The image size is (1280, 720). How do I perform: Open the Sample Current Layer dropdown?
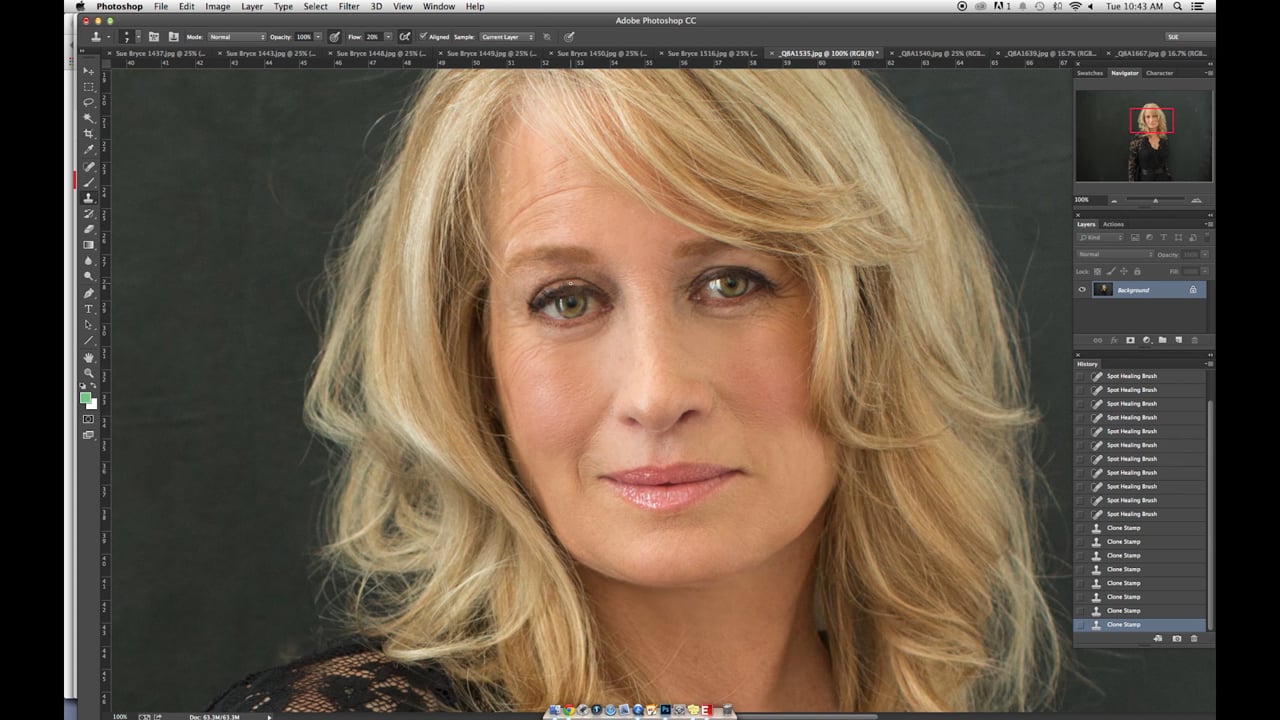507,37
